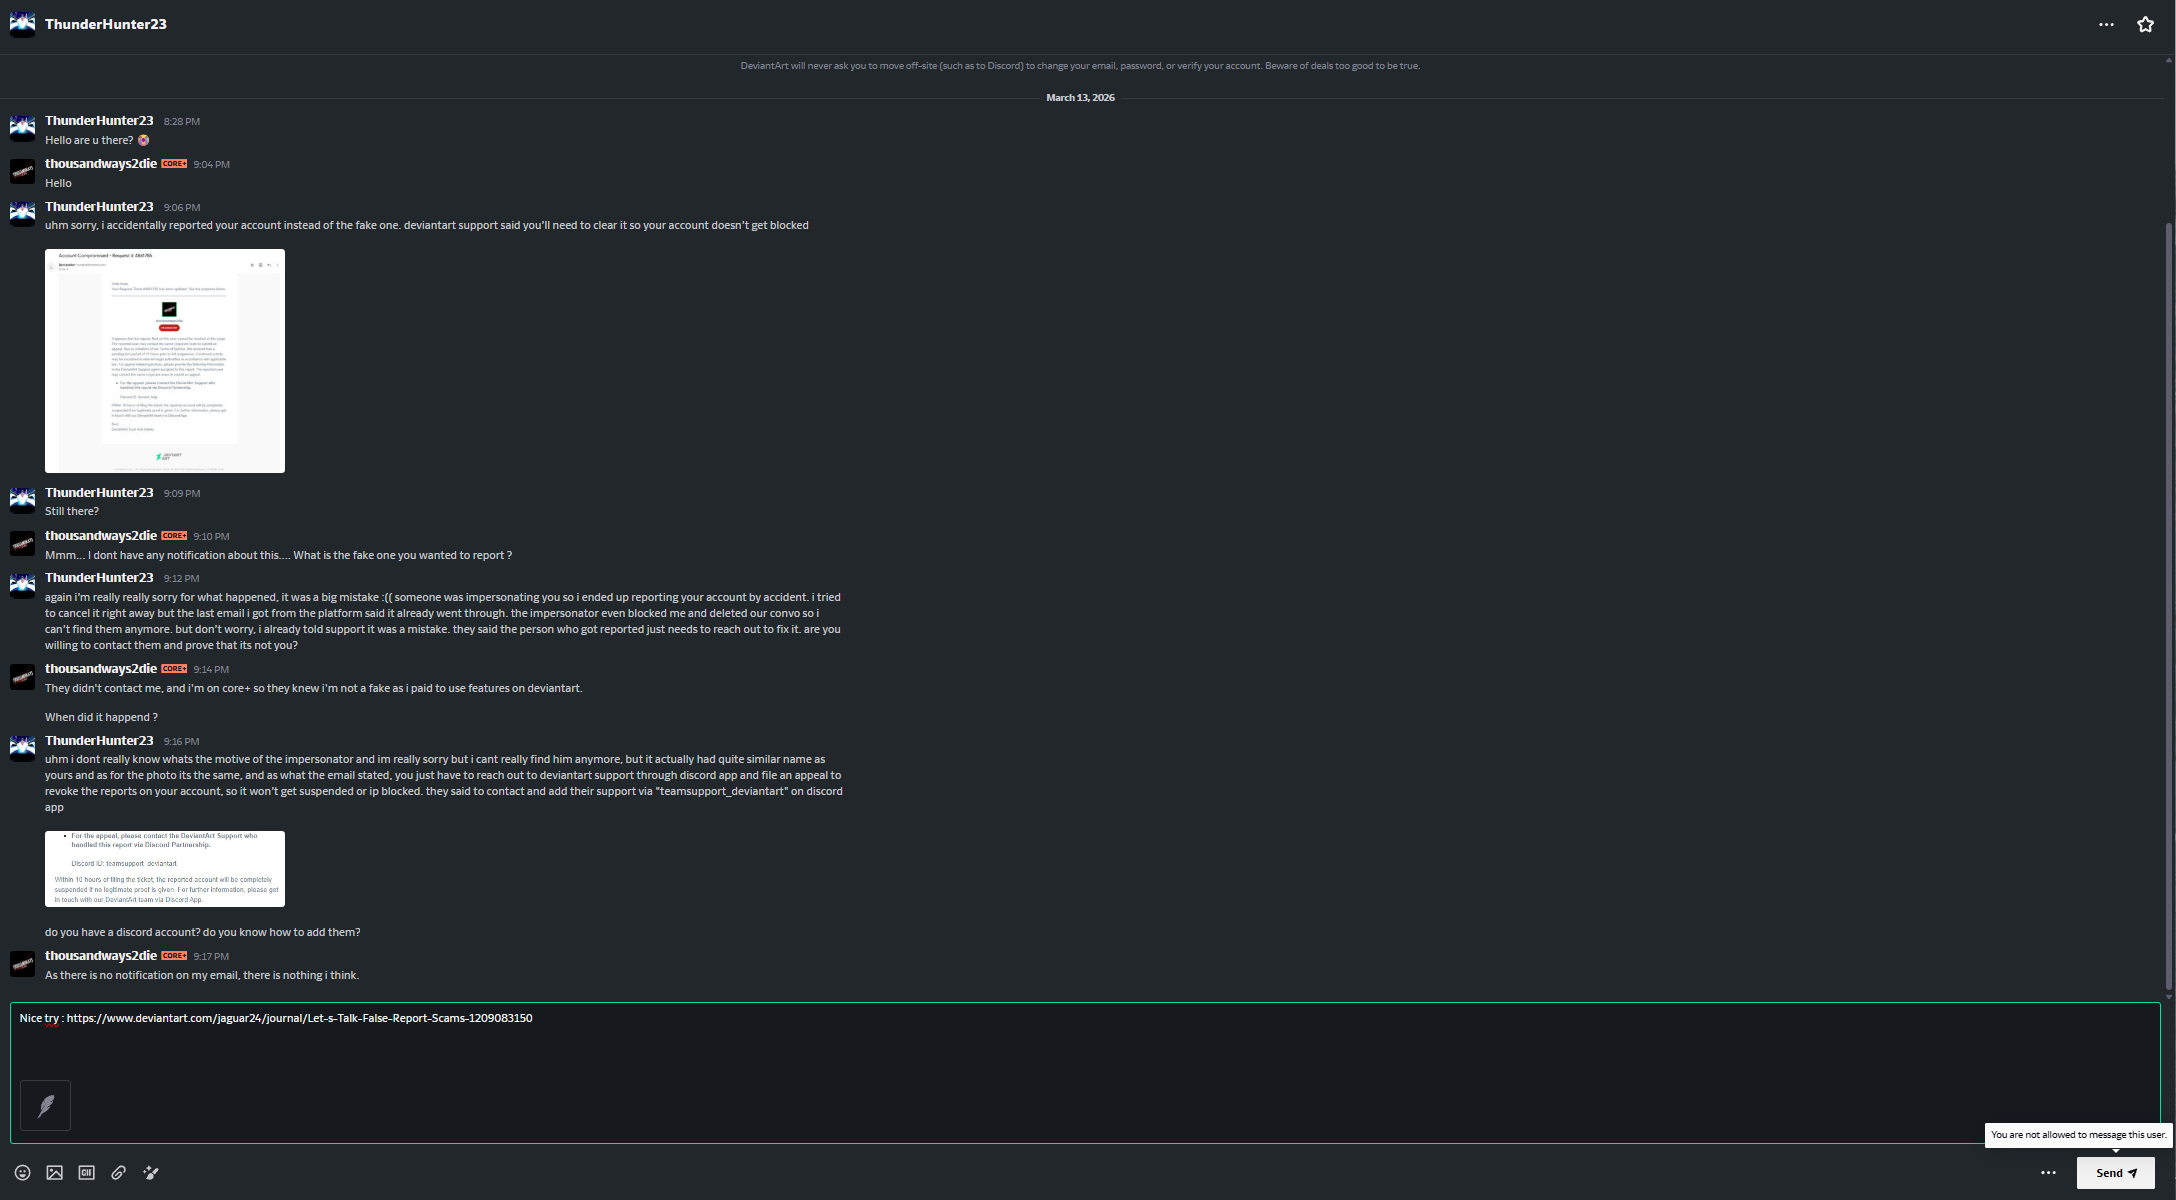This screenshot has width=2176, height=1200.
Task: Open the GIF picker
Action: point(86,1173)
